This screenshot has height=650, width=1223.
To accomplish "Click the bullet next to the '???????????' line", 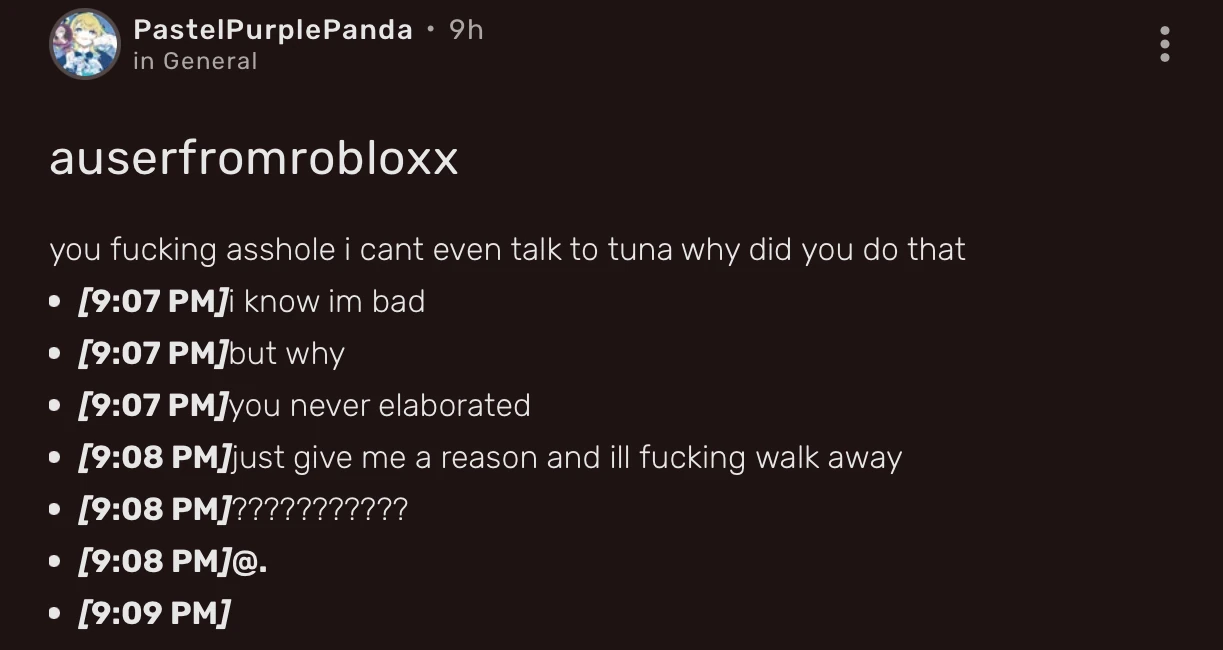I will [57, 509].
